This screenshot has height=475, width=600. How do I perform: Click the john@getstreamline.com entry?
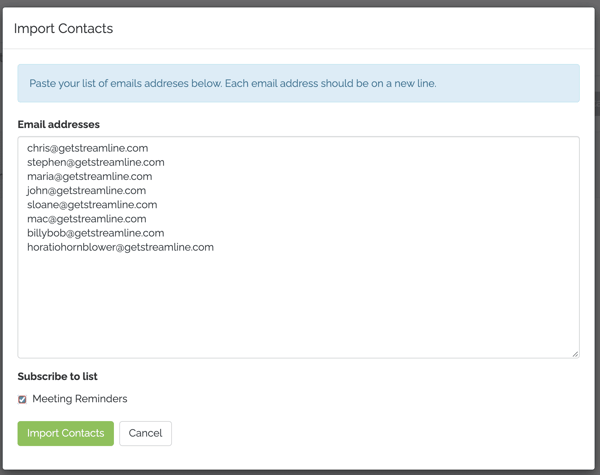(86, 191)
